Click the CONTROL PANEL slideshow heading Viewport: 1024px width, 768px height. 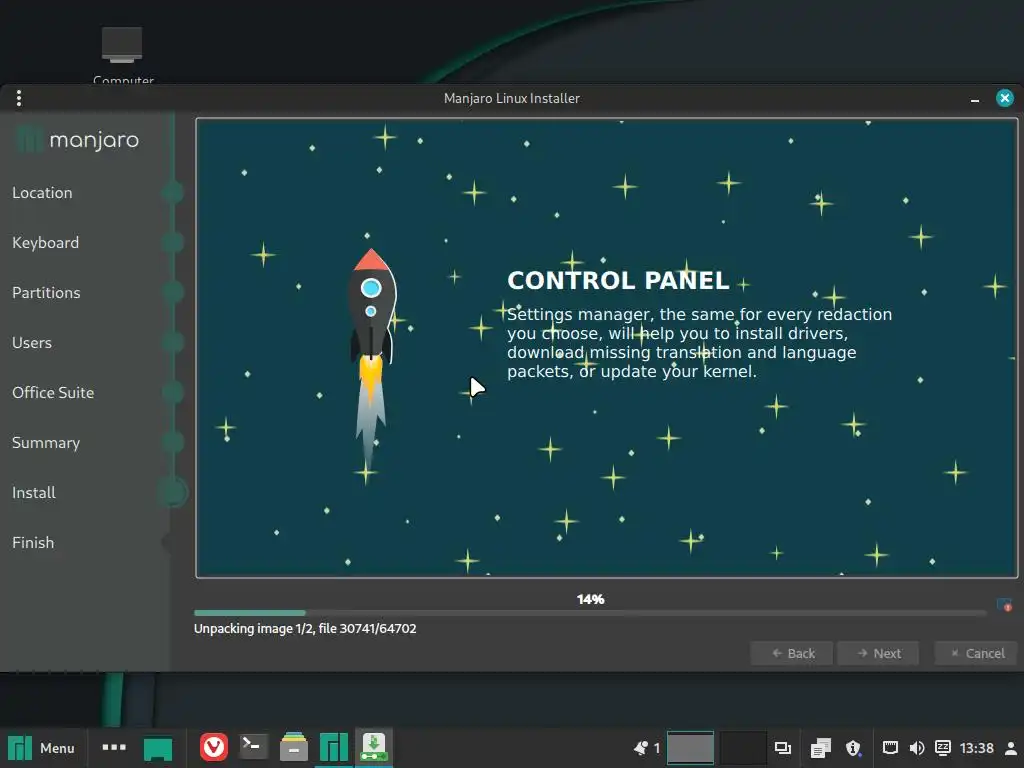pos(618,280)
